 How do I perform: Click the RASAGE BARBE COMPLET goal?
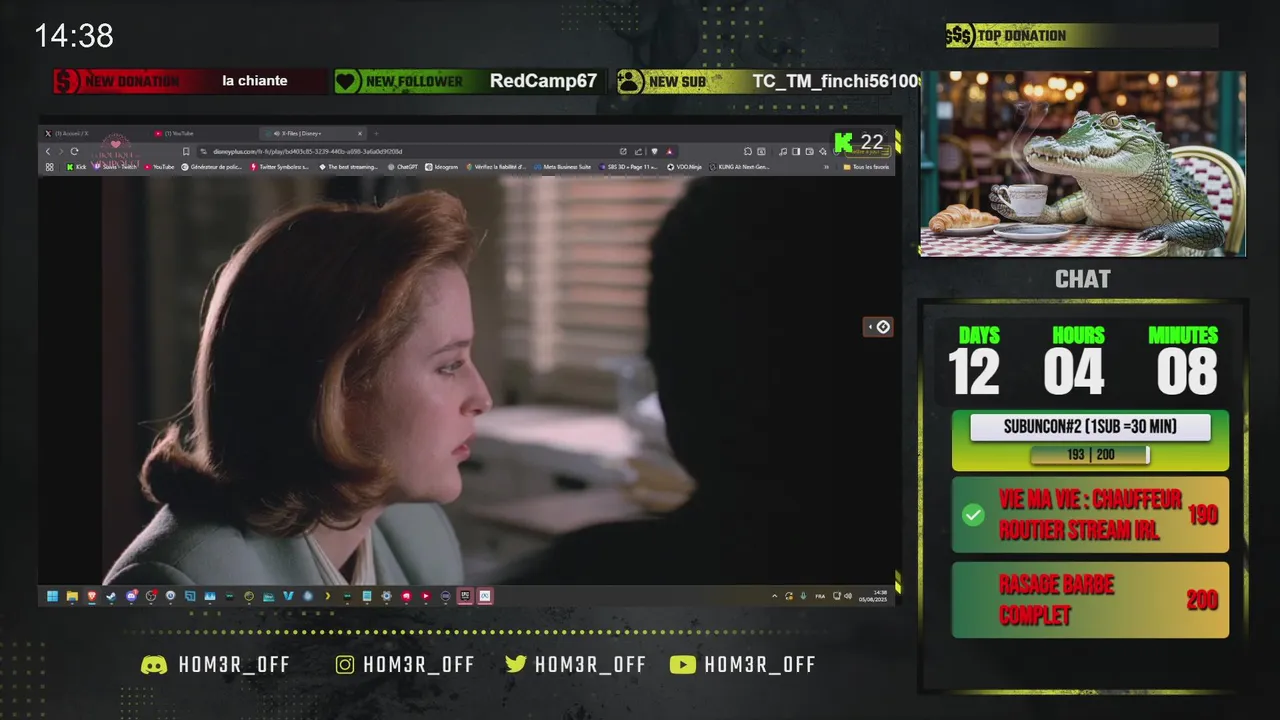coord(1090,599)
